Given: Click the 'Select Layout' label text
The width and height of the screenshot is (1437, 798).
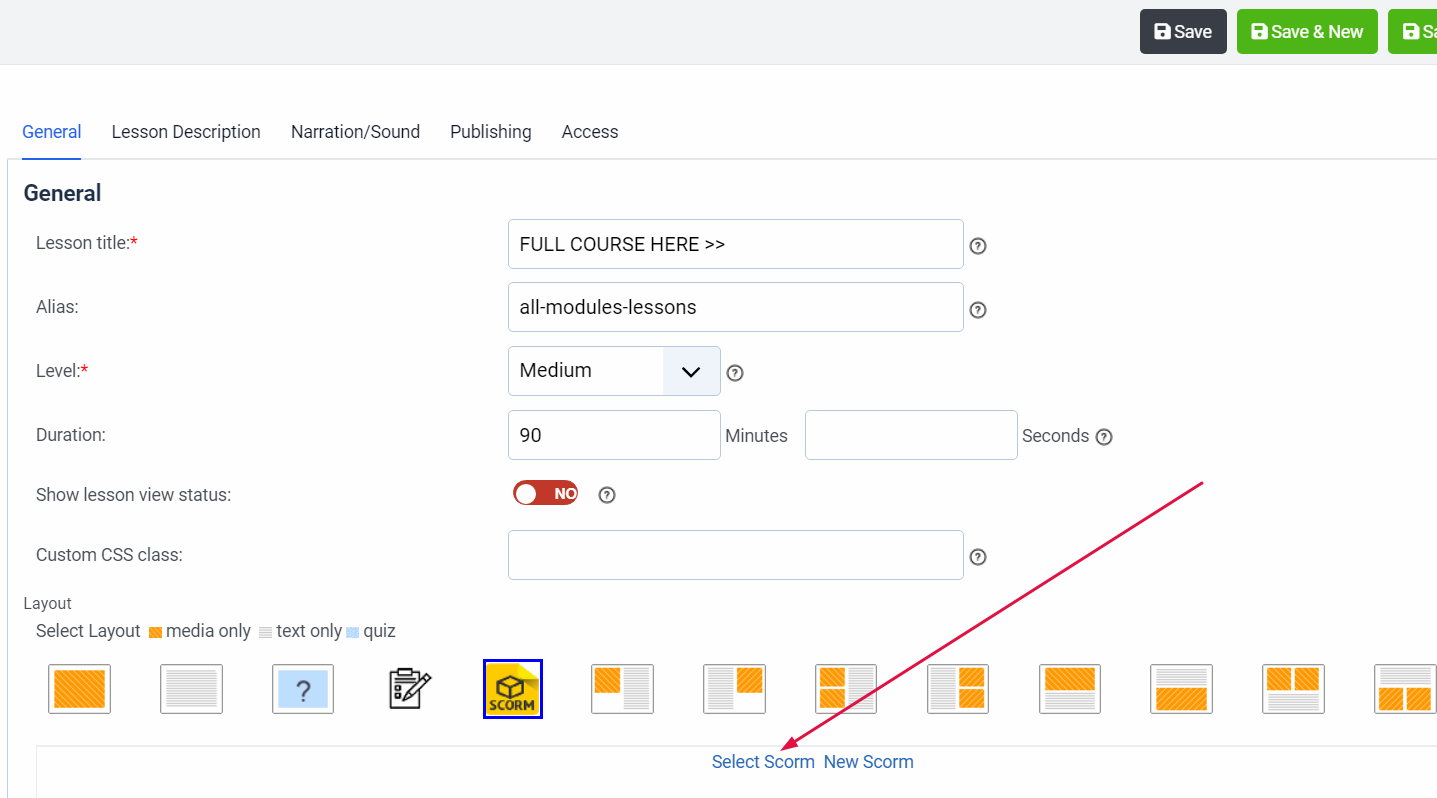Looking at the screenshot, I should pos(88,631).
